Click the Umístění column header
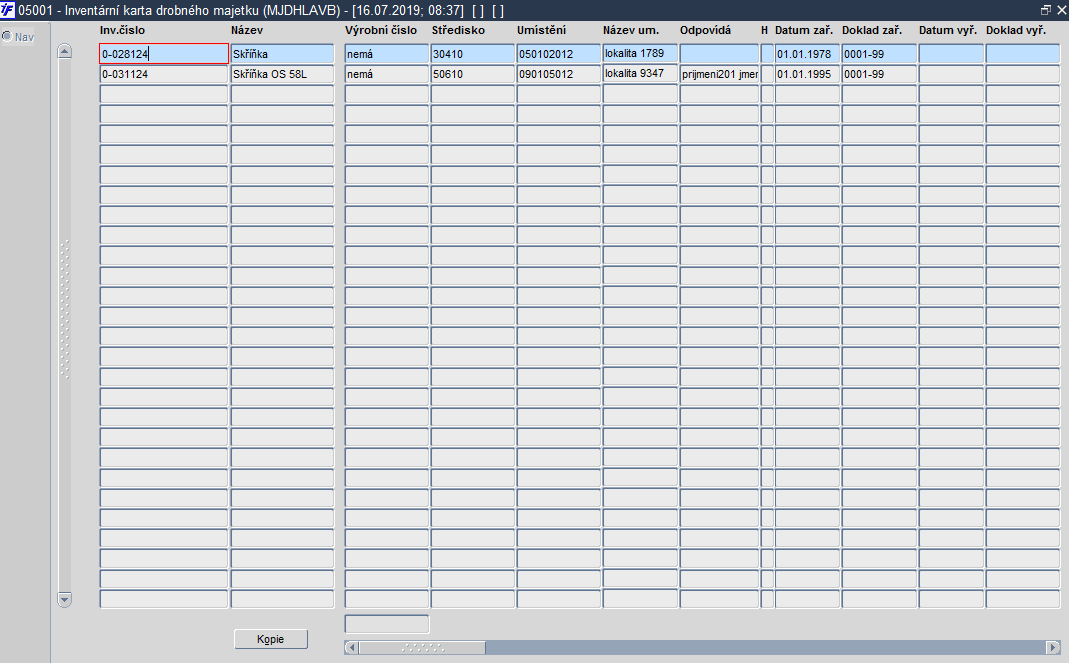 541,30
